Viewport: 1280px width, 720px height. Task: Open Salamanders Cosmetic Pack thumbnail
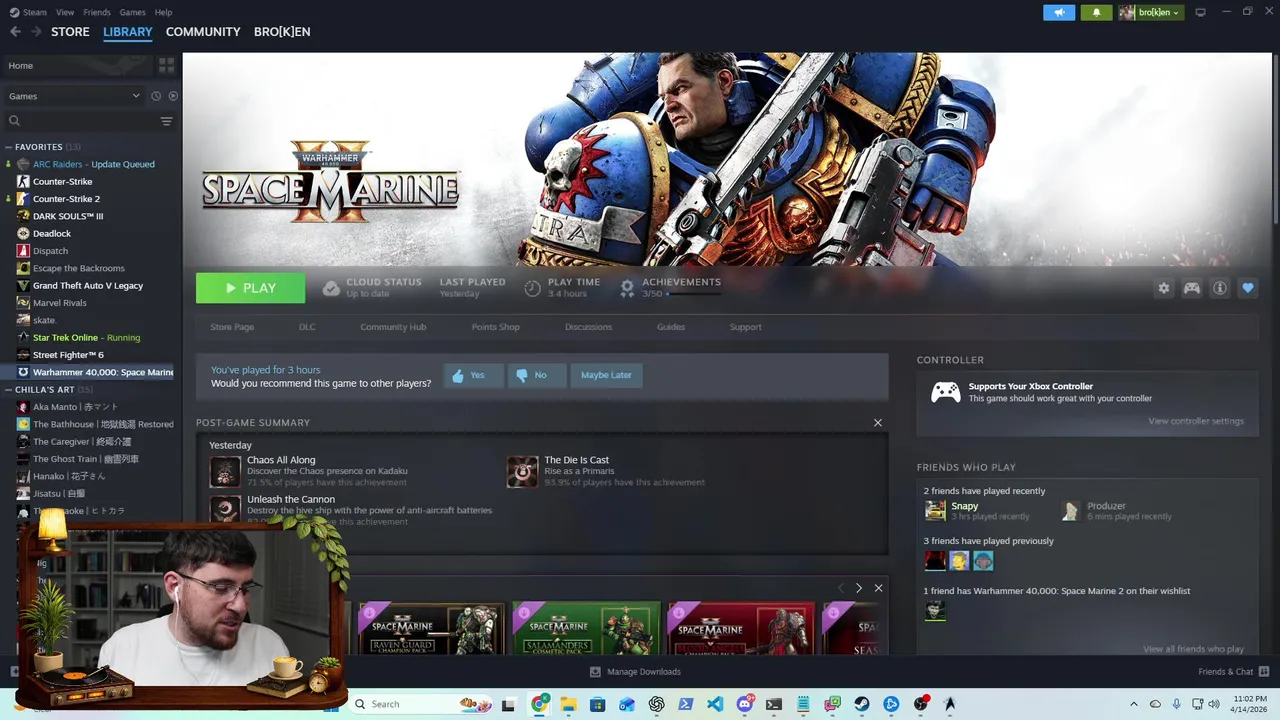pos(586,629)
